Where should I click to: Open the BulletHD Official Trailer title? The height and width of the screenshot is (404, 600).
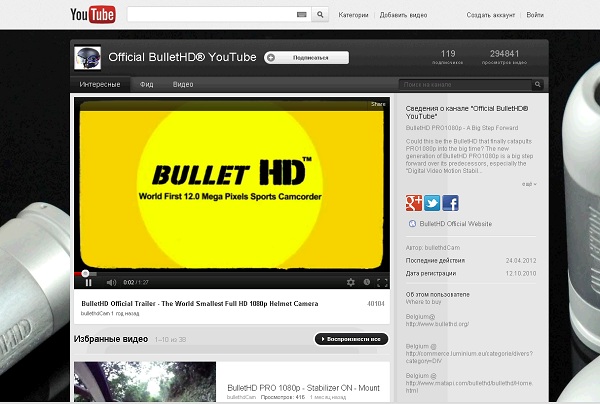[200, 303]
